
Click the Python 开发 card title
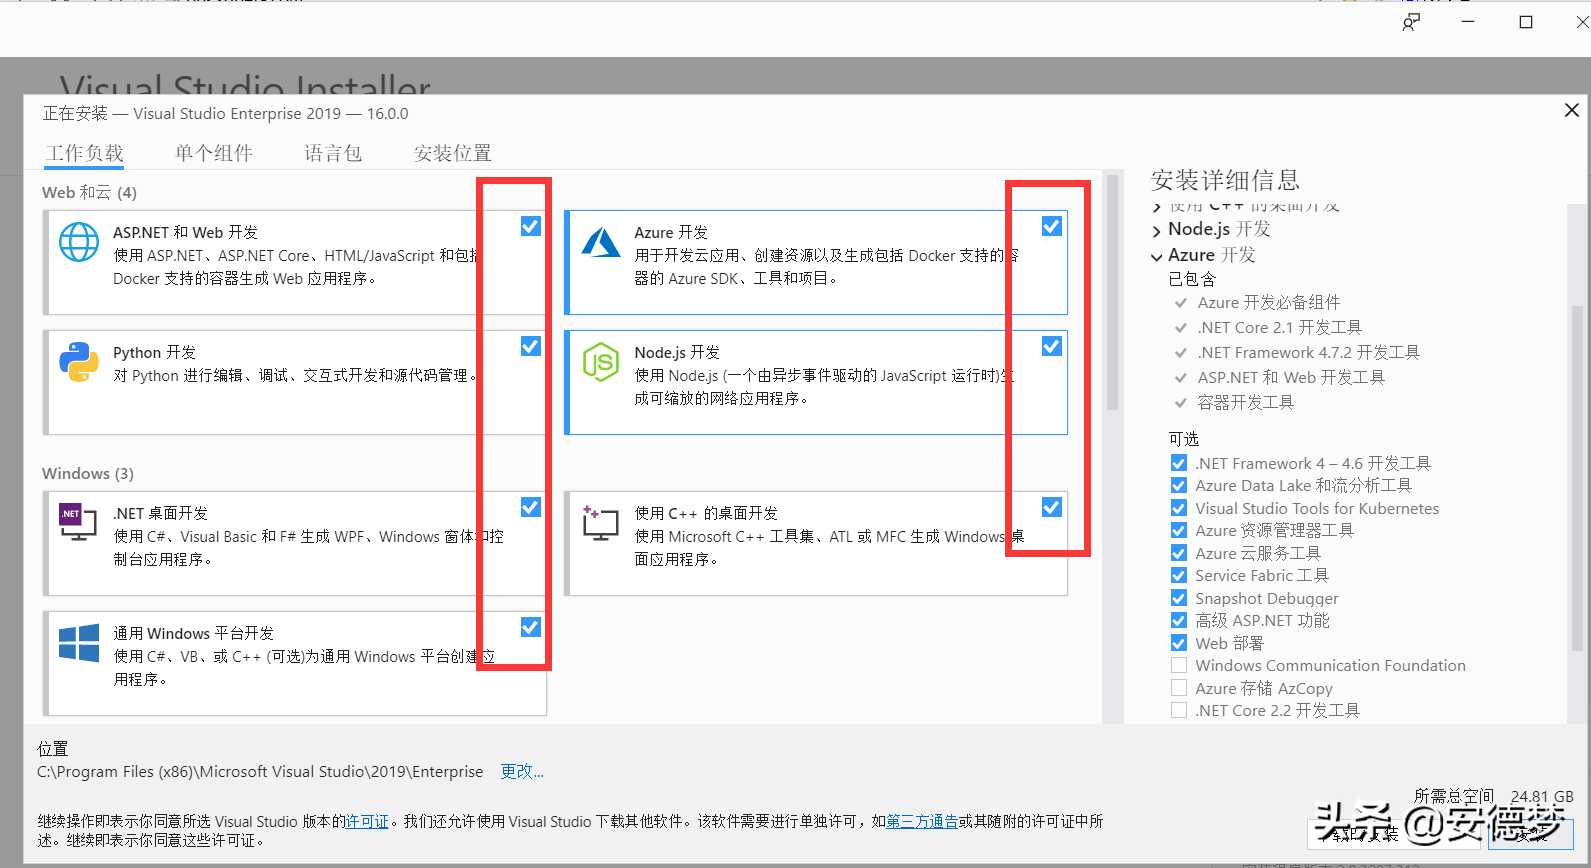[x=155, y=352]
